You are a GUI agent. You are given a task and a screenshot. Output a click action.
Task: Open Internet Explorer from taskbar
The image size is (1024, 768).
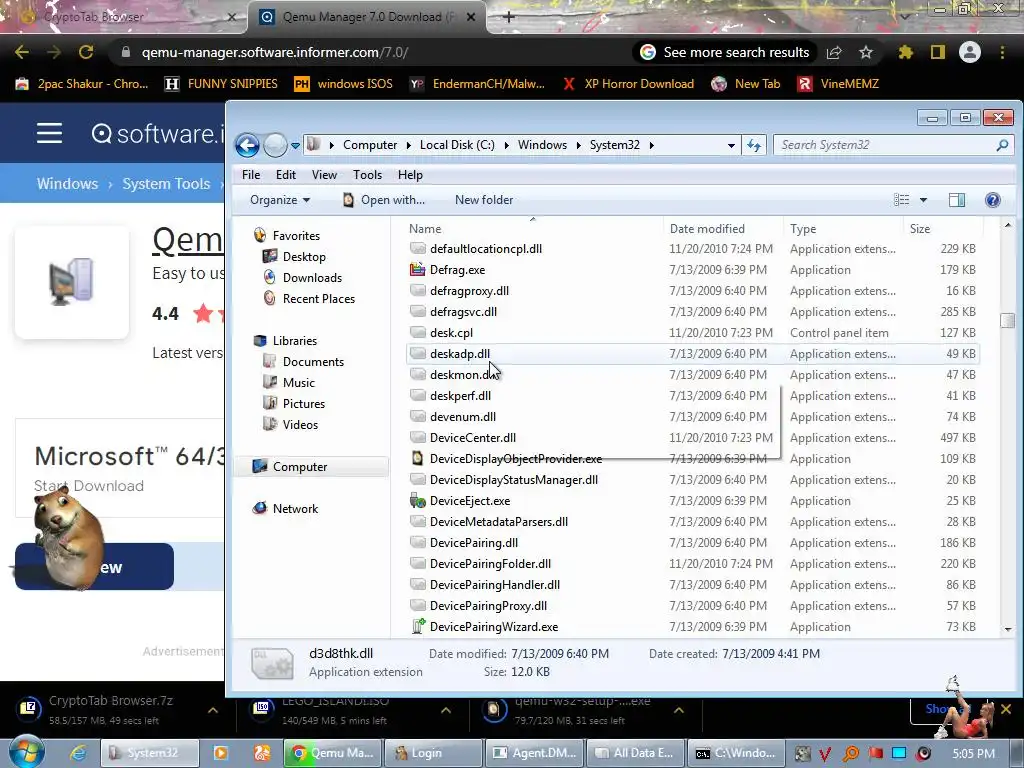click(x=78, y=753)
